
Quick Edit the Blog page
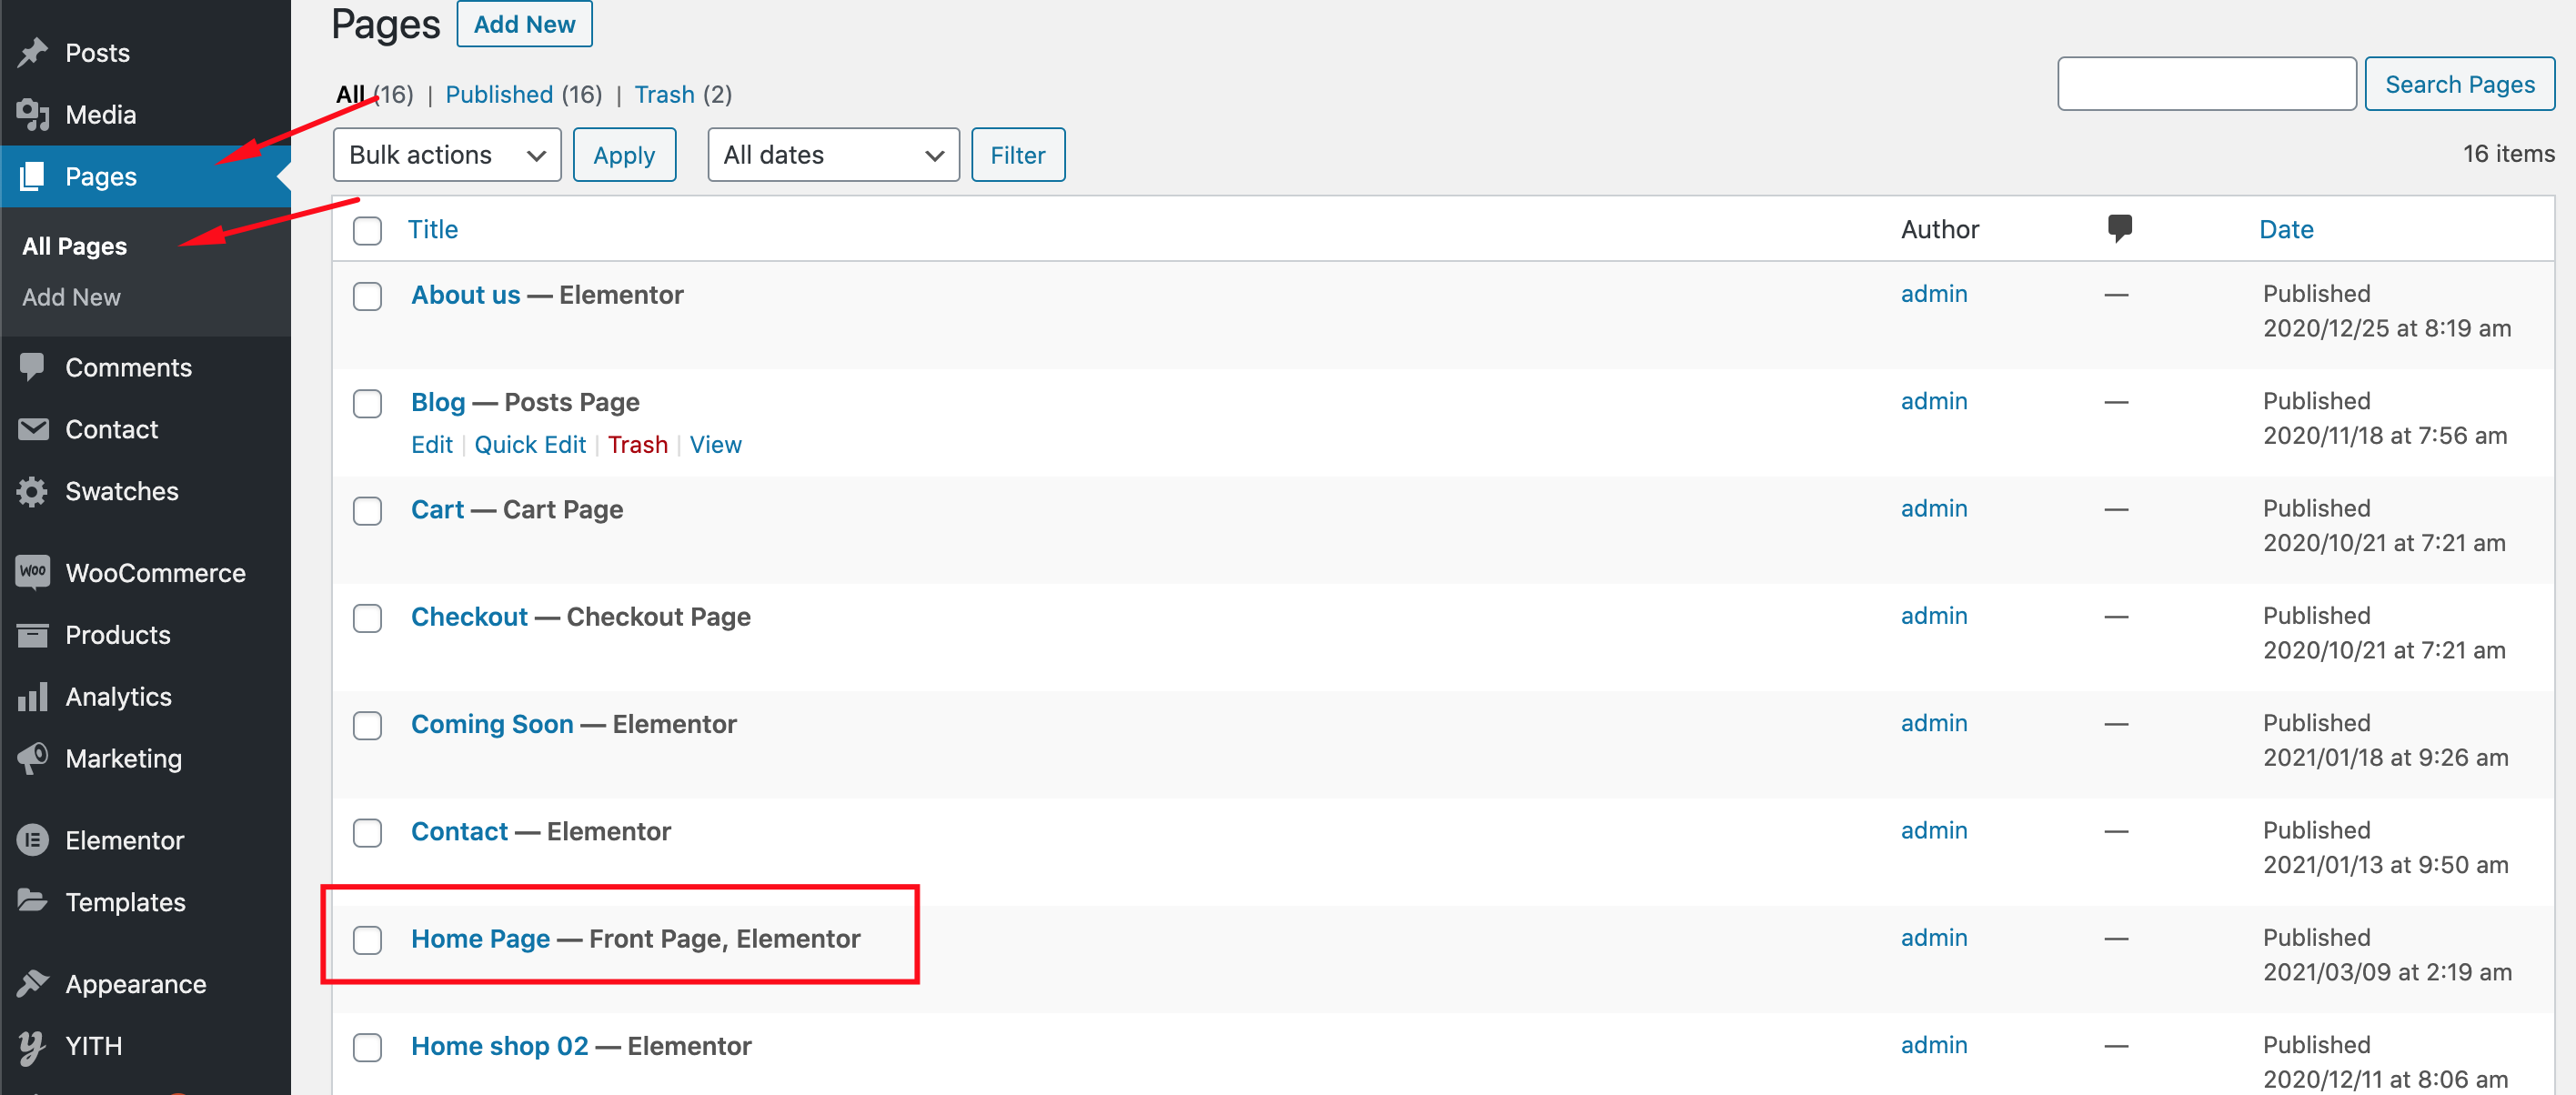tap(530, 444)
